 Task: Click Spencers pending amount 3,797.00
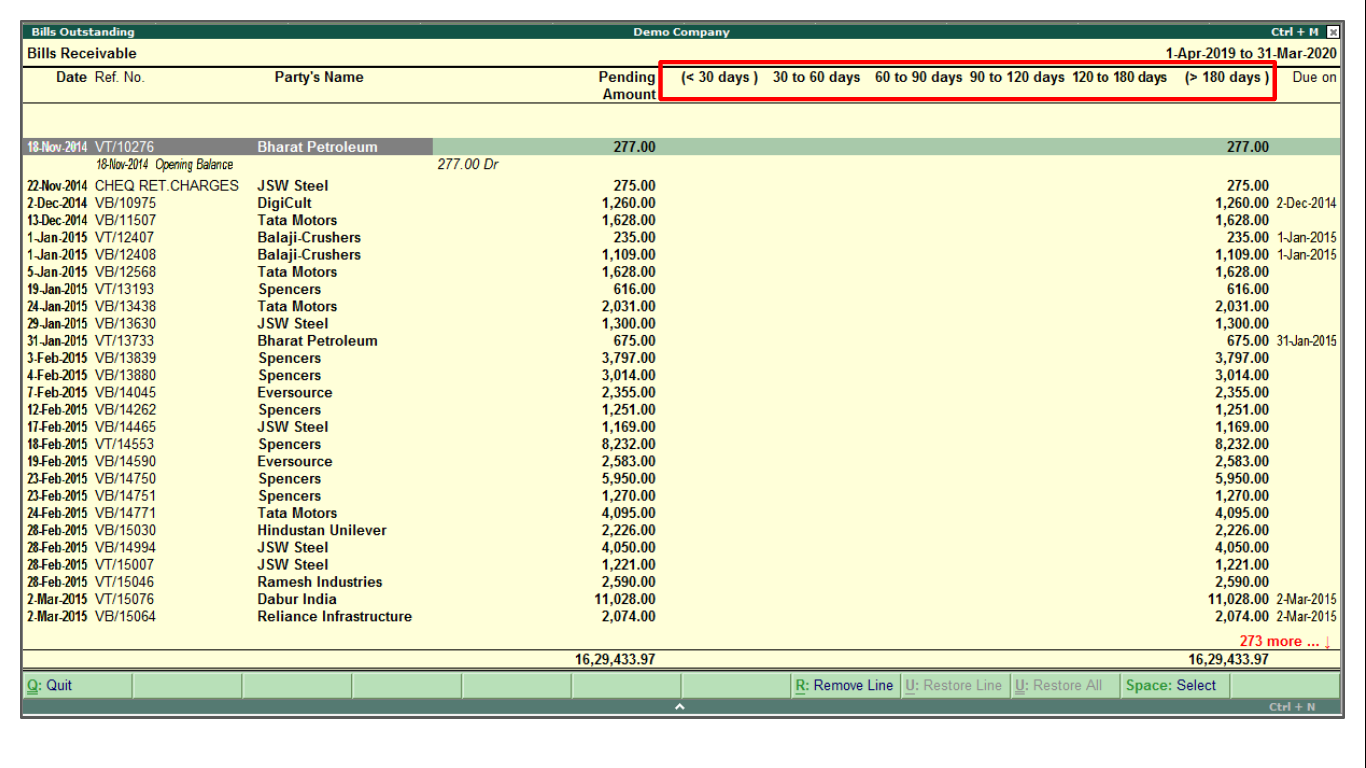tap(629, 358)
